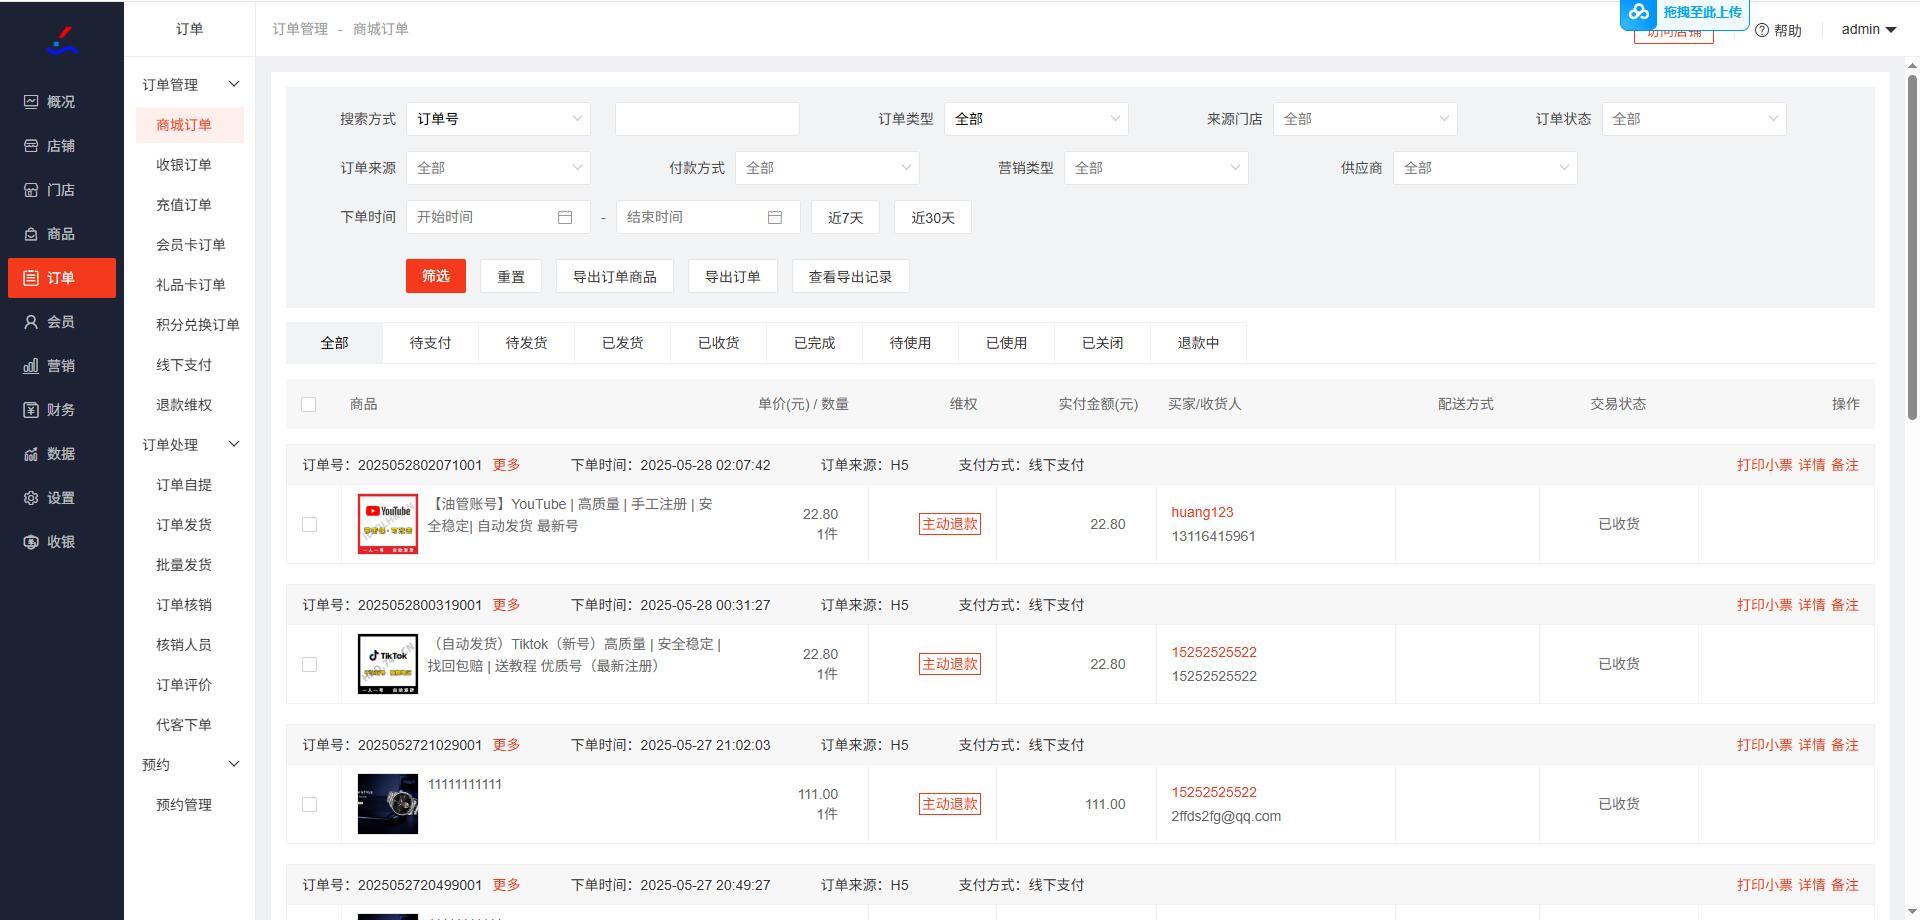
Task: Check the 11111111111 order row checkbox
Action: tap(309, 804)
